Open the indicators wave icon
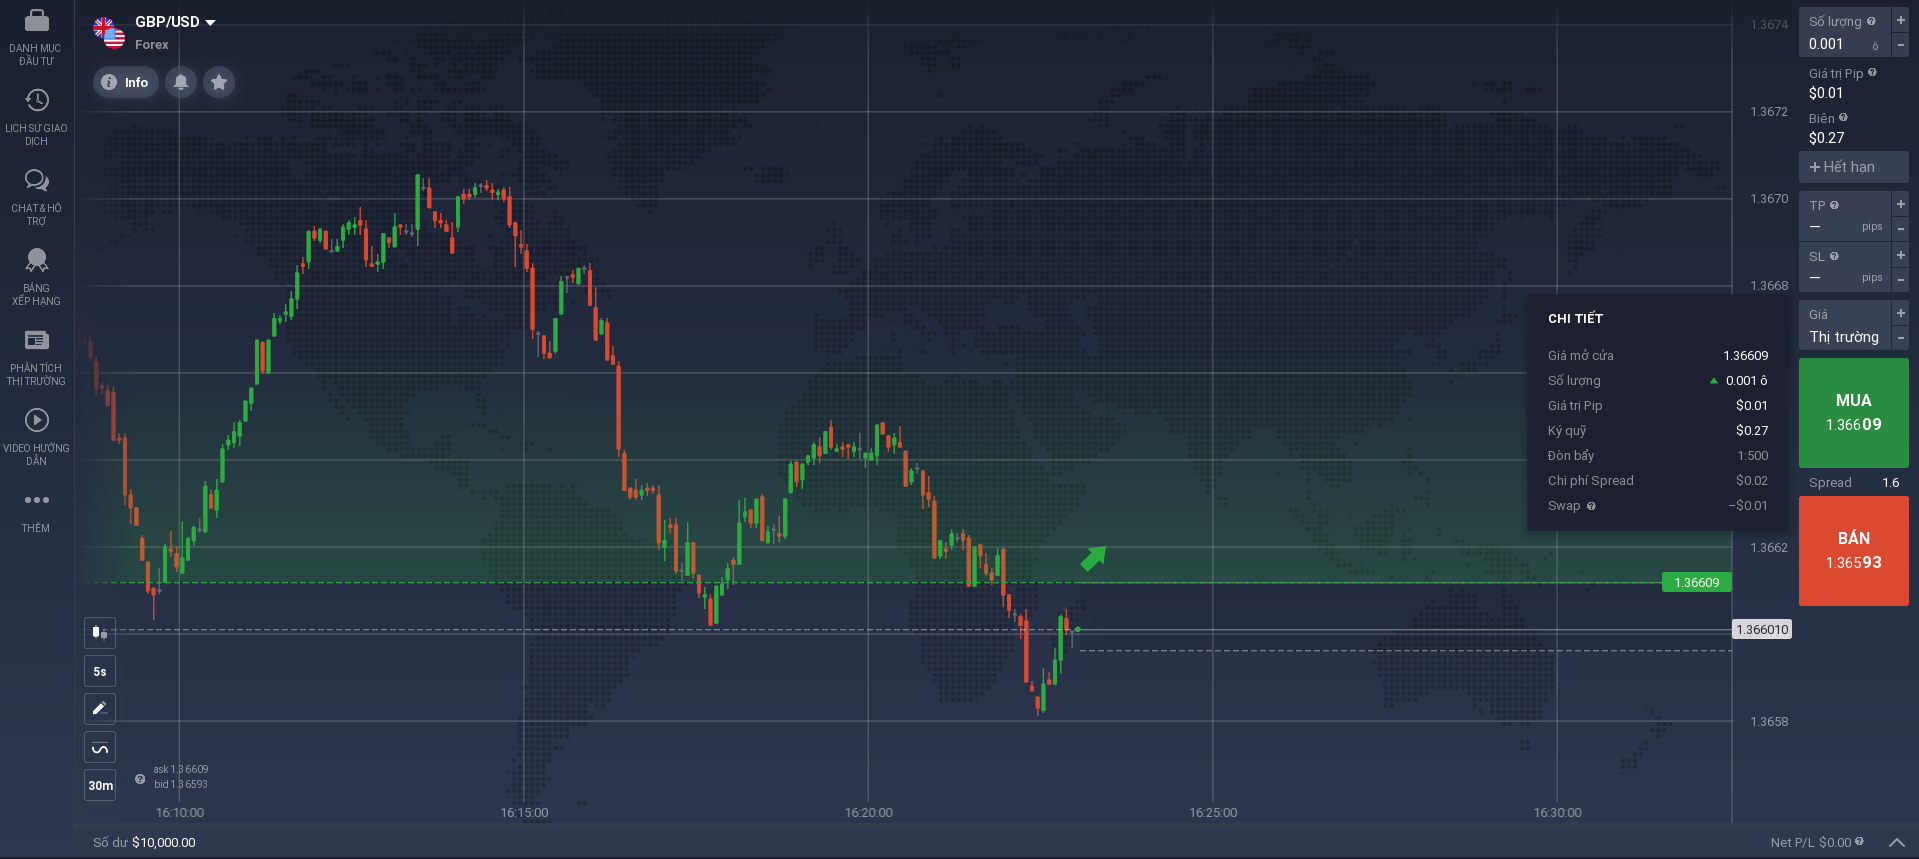1919x859 pixels. pos(100,748)
